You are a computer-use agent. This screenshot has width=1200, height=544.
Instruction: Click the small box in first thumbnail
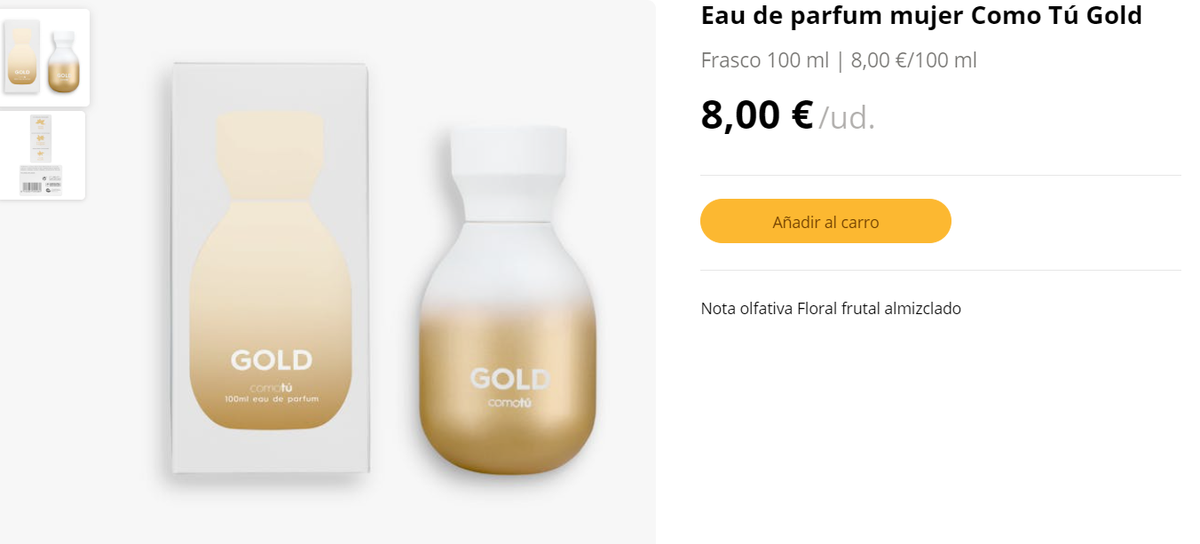point(22,56)
